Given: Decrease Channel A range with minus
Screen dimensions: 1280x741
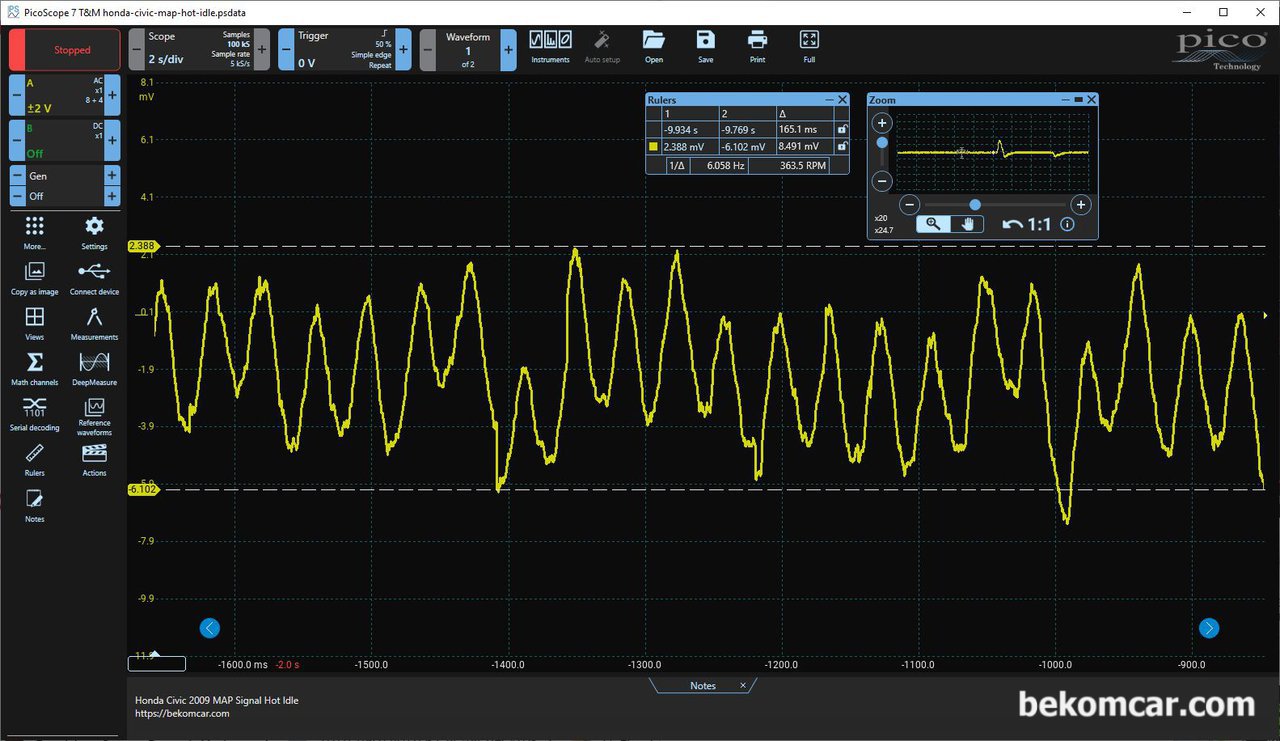Looking at the screenshot, I should 16,95.
